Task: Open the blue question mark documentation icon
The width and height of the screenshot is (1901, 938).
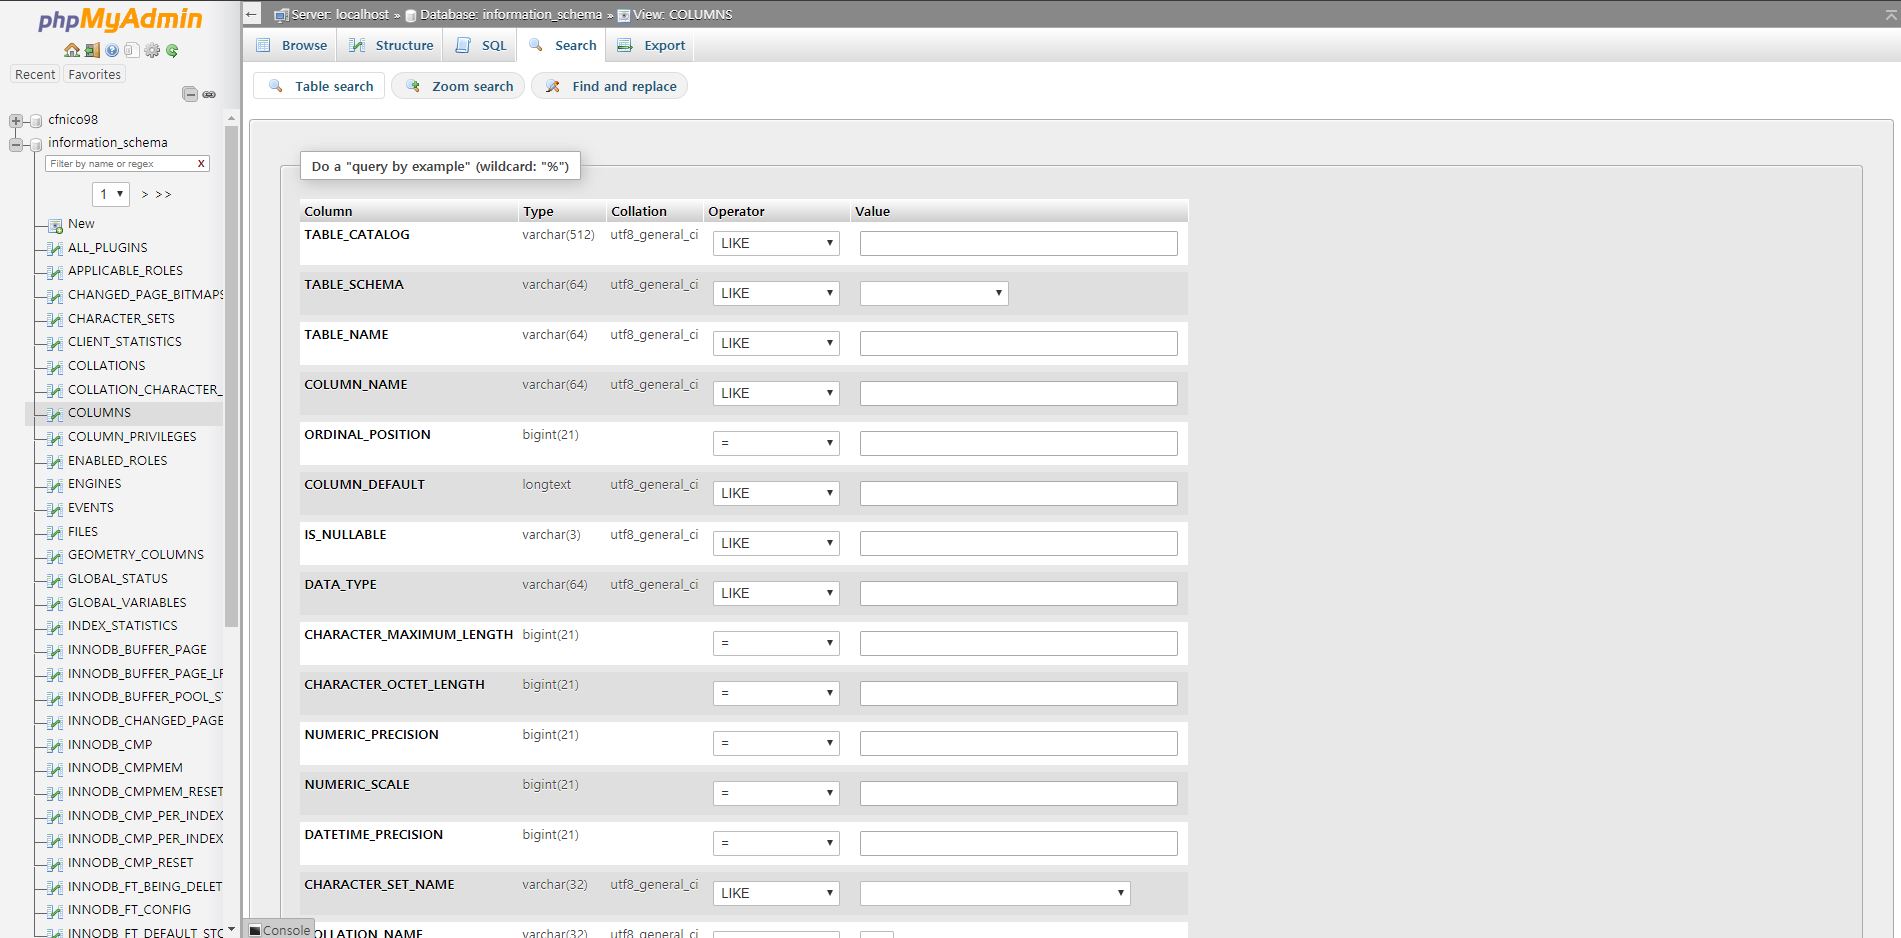Action: (112, 50)
